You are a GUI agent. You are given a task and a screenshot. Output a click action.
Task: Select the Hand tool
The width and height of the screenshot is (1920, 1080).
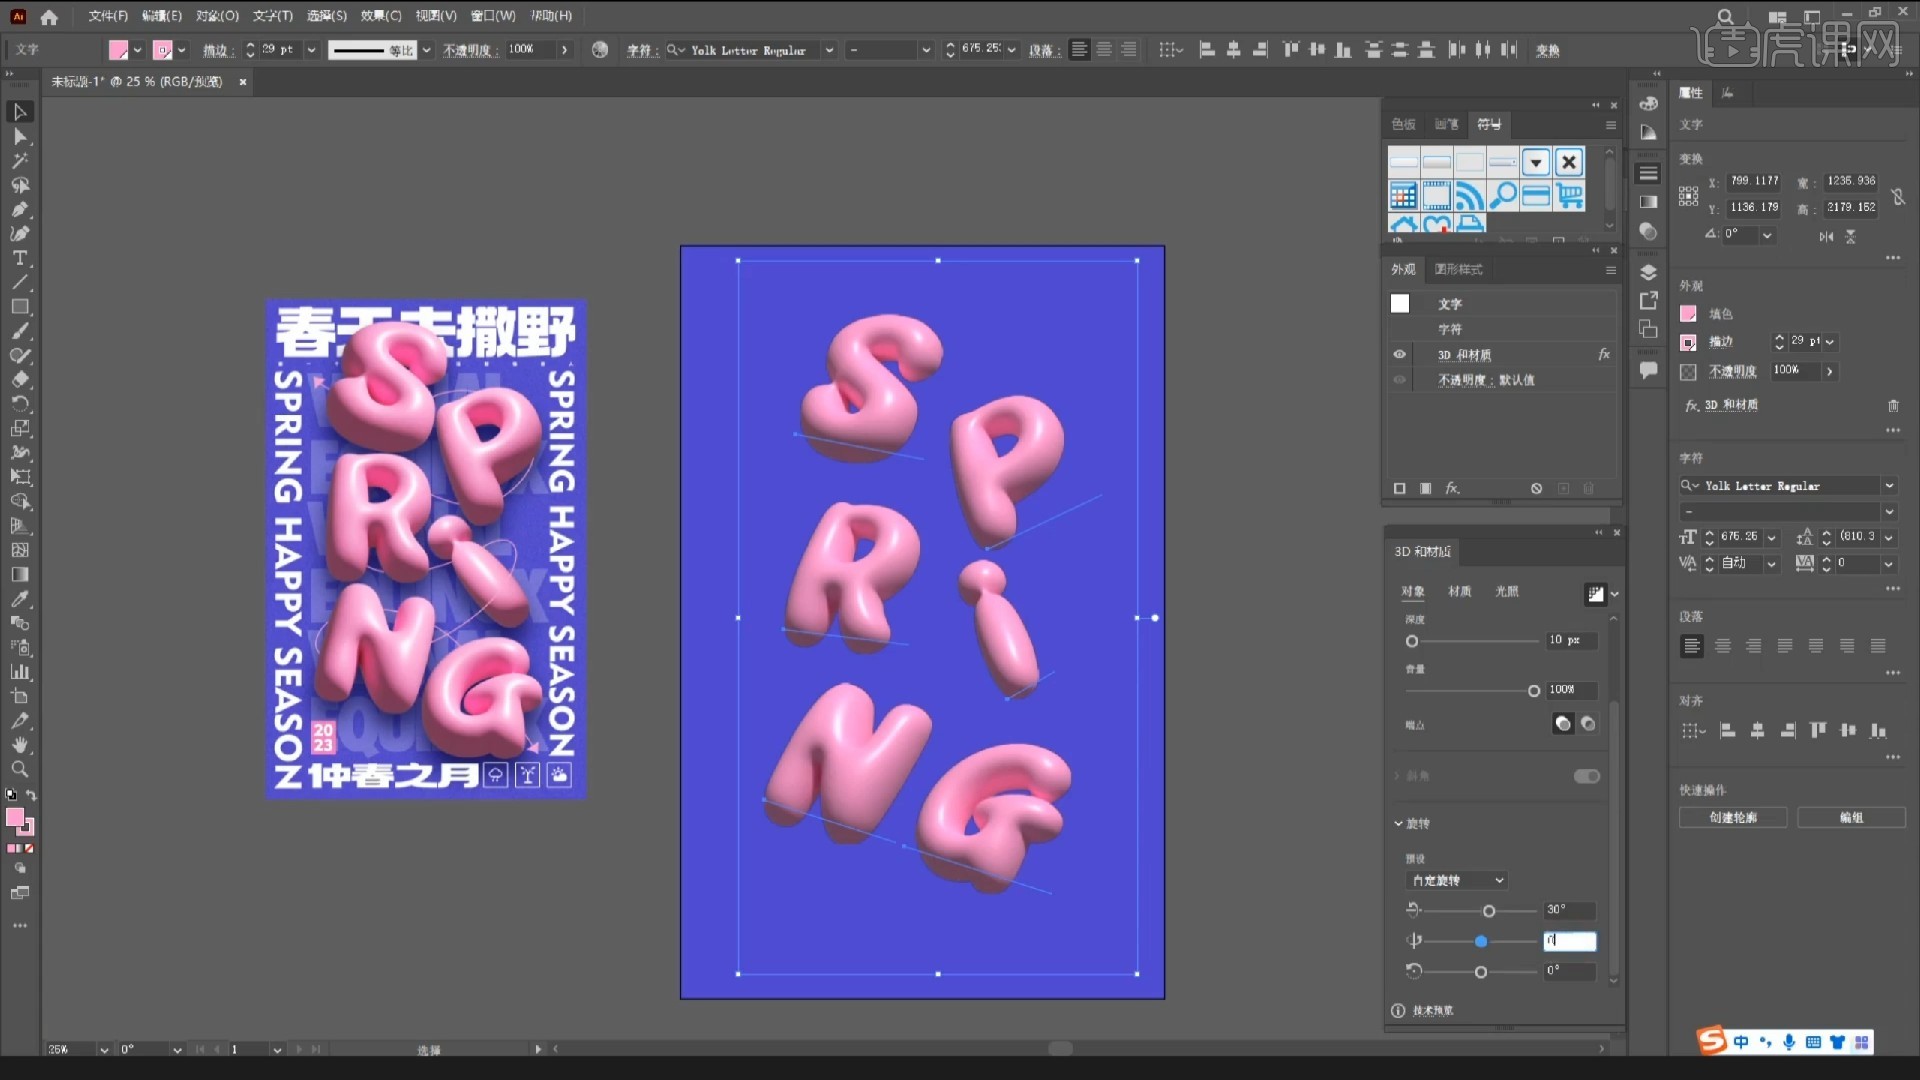pos(19,745)
